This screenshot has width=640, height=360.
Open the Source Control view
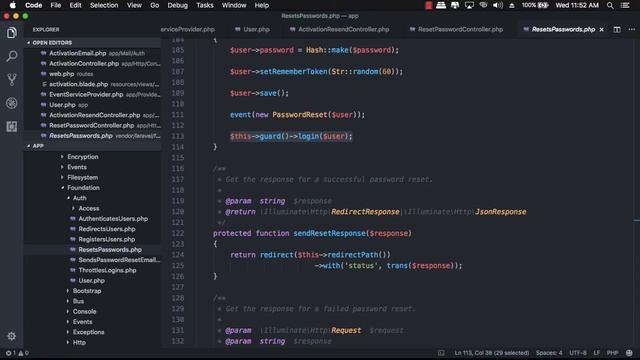tap(11, 79)
